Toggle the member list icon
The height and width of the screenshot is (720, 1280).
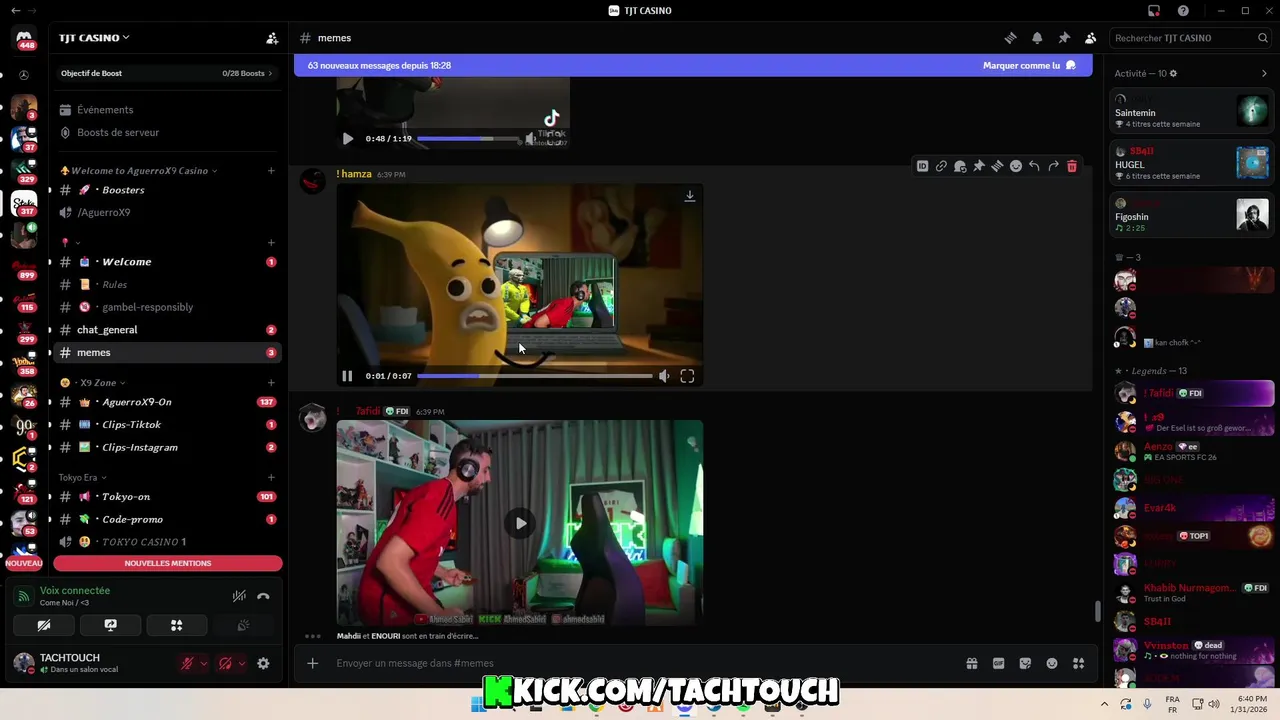(1090, 38)
